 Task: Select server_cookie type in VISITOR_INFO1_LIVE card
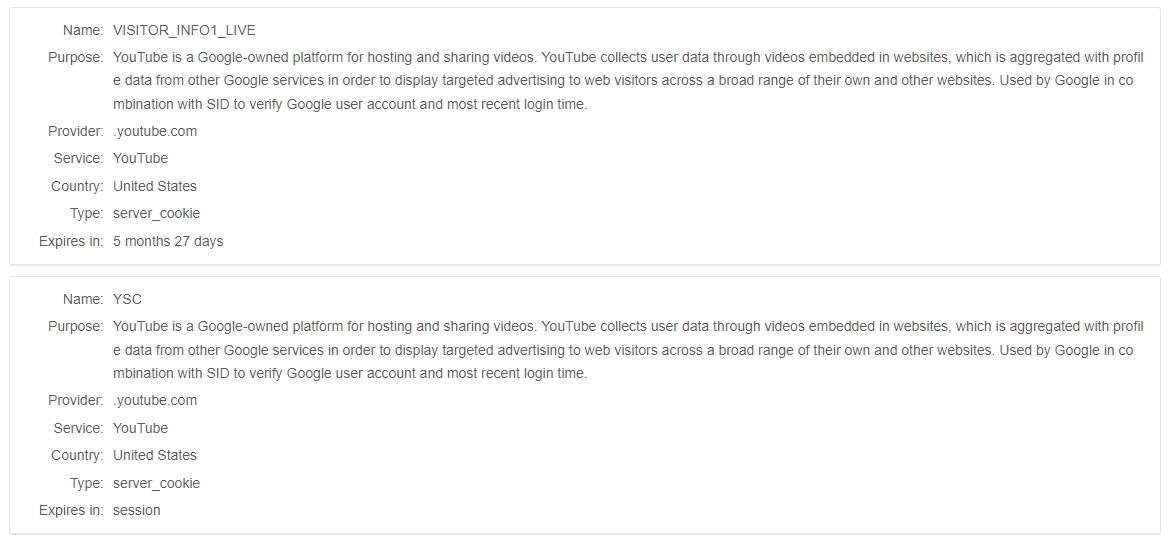[156, 213]
